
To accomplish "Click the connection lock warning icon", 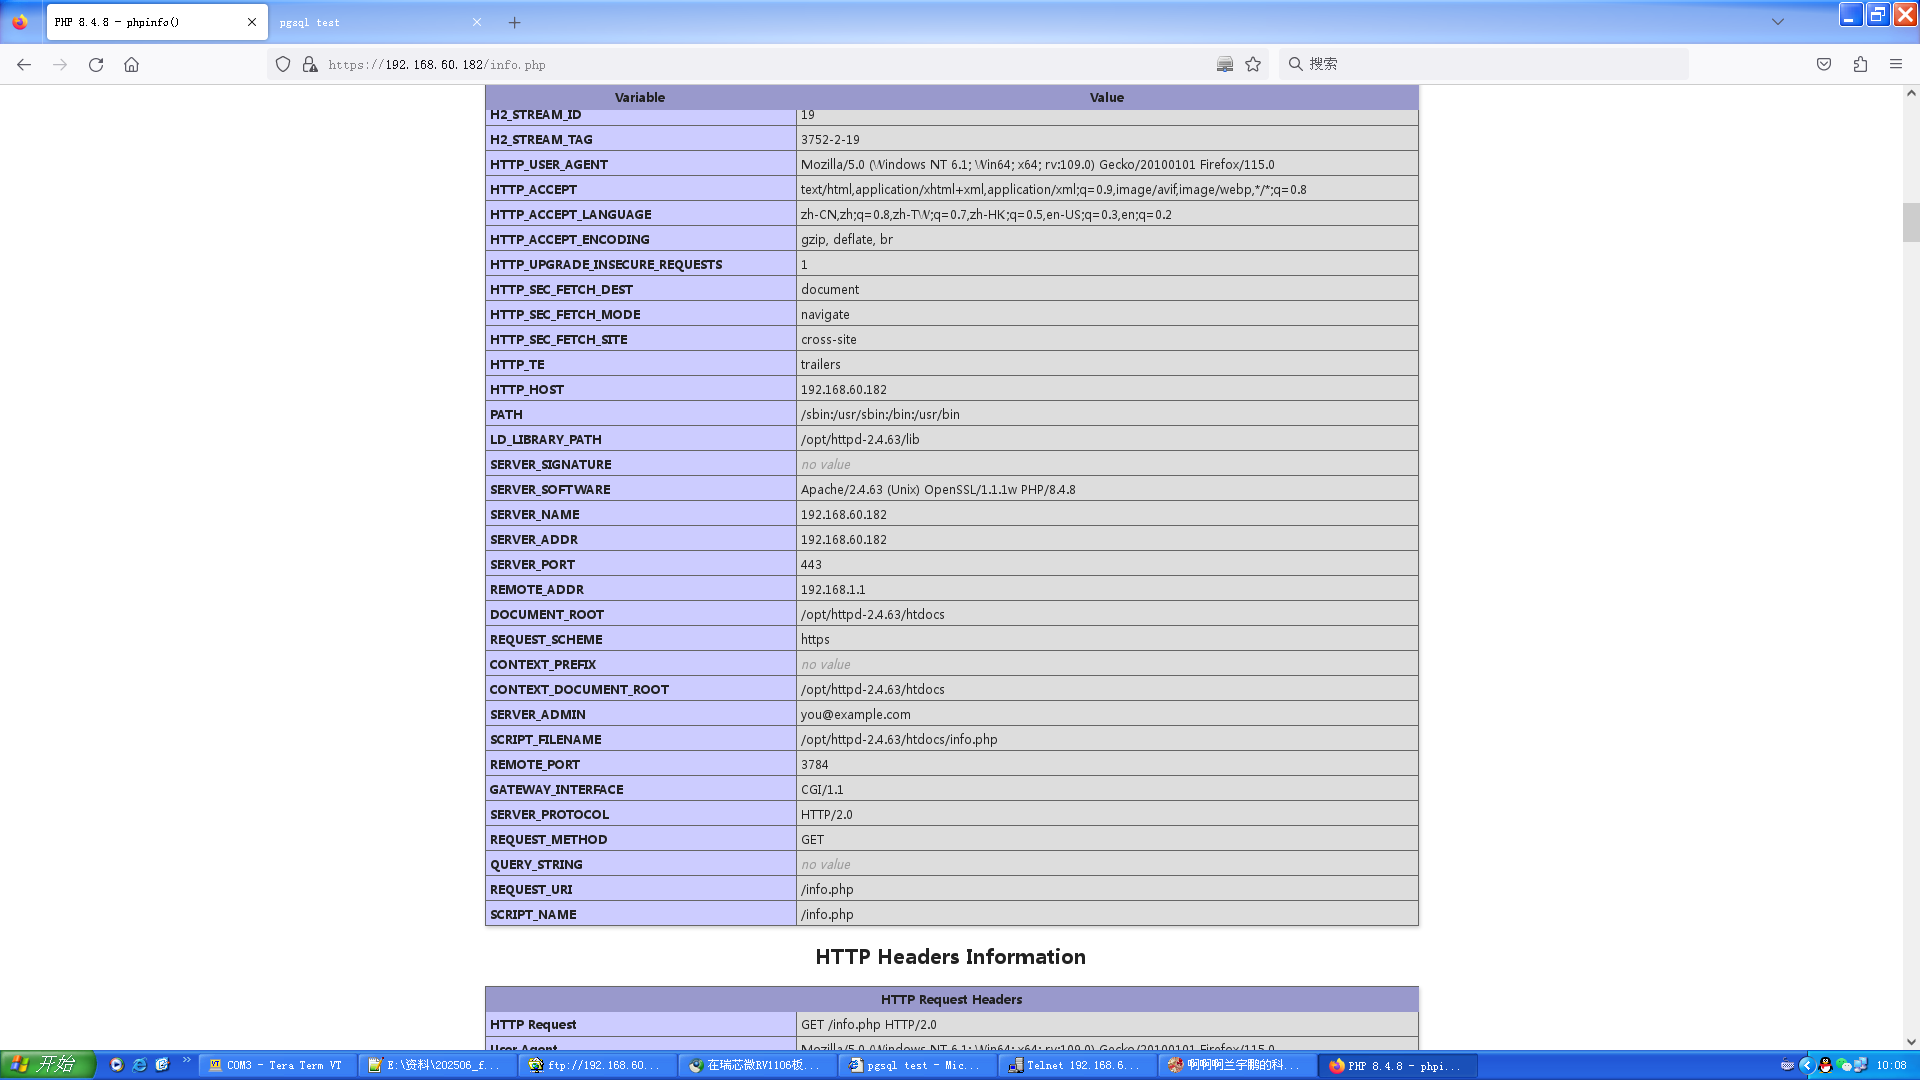I will [x=310, y=64].
